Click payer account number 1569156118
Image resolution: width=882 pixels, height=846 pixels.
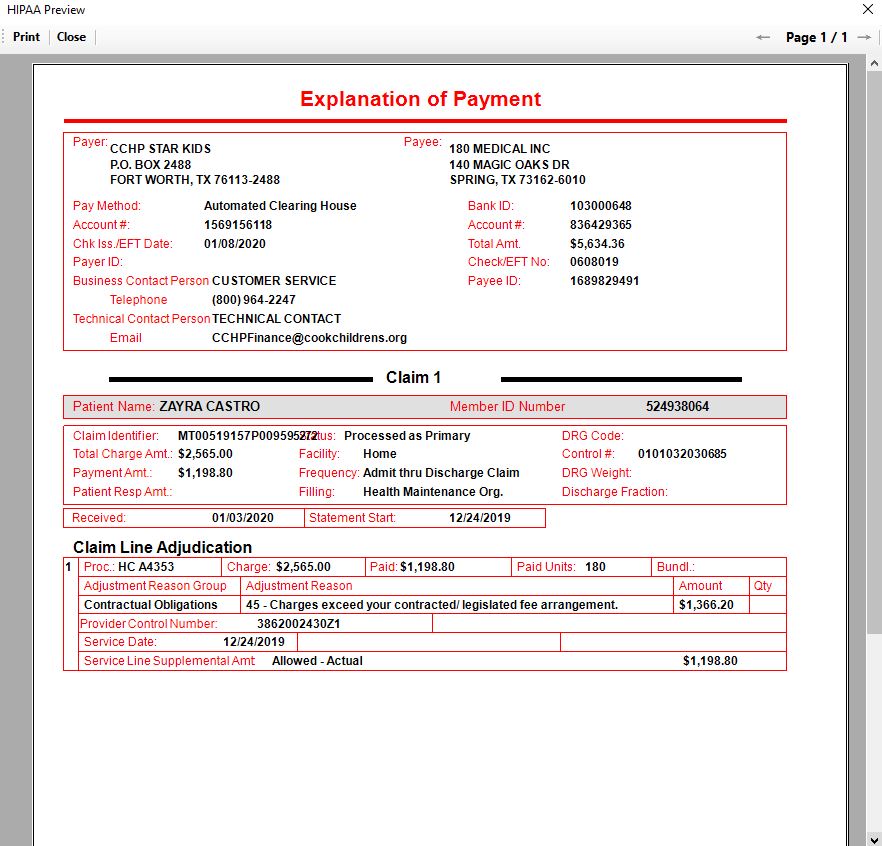(238, 225)
